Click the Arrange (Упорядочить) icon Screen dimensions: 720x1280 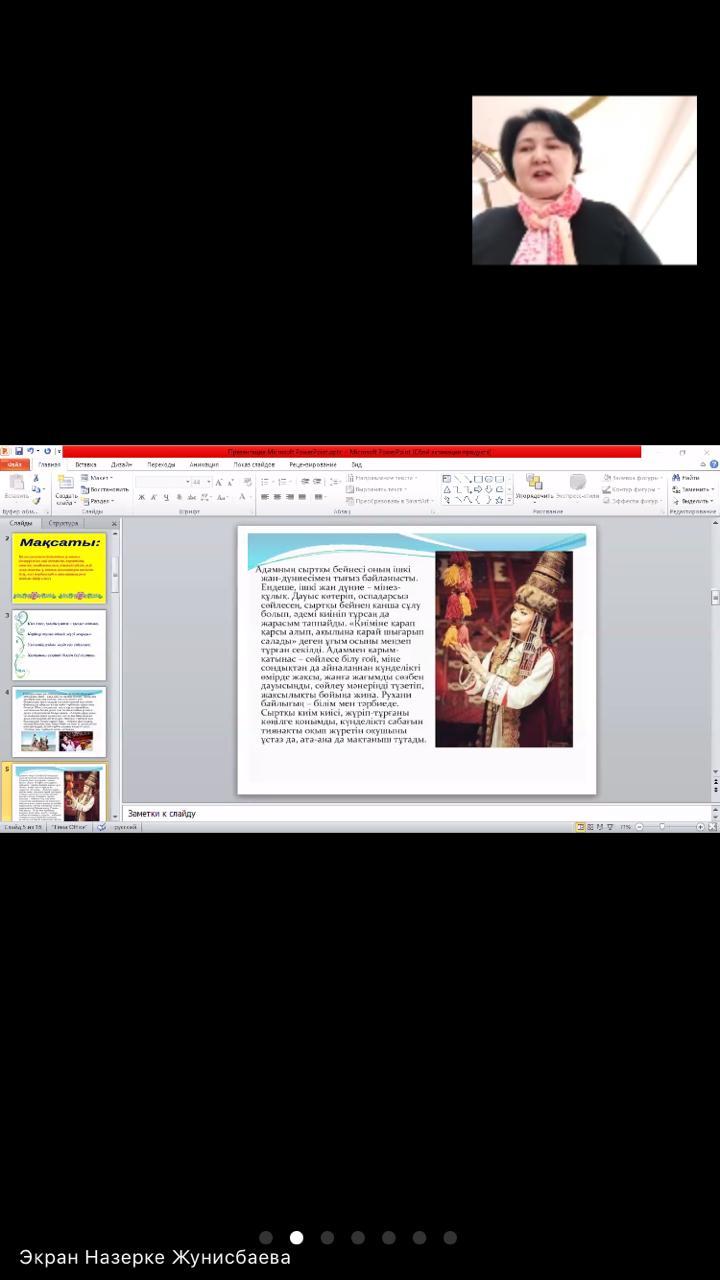pyautogui.click(x=534, y=487)
